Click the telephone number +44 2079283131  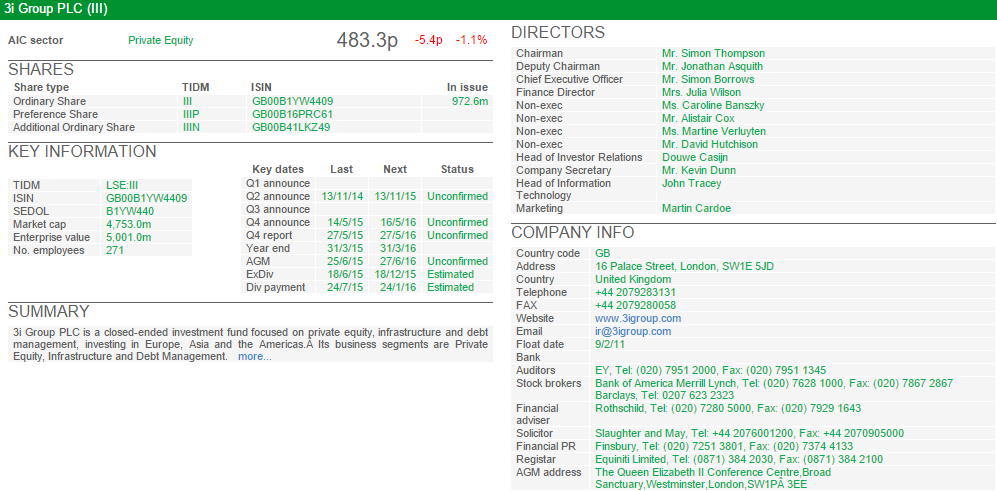(x=635, y=293)
